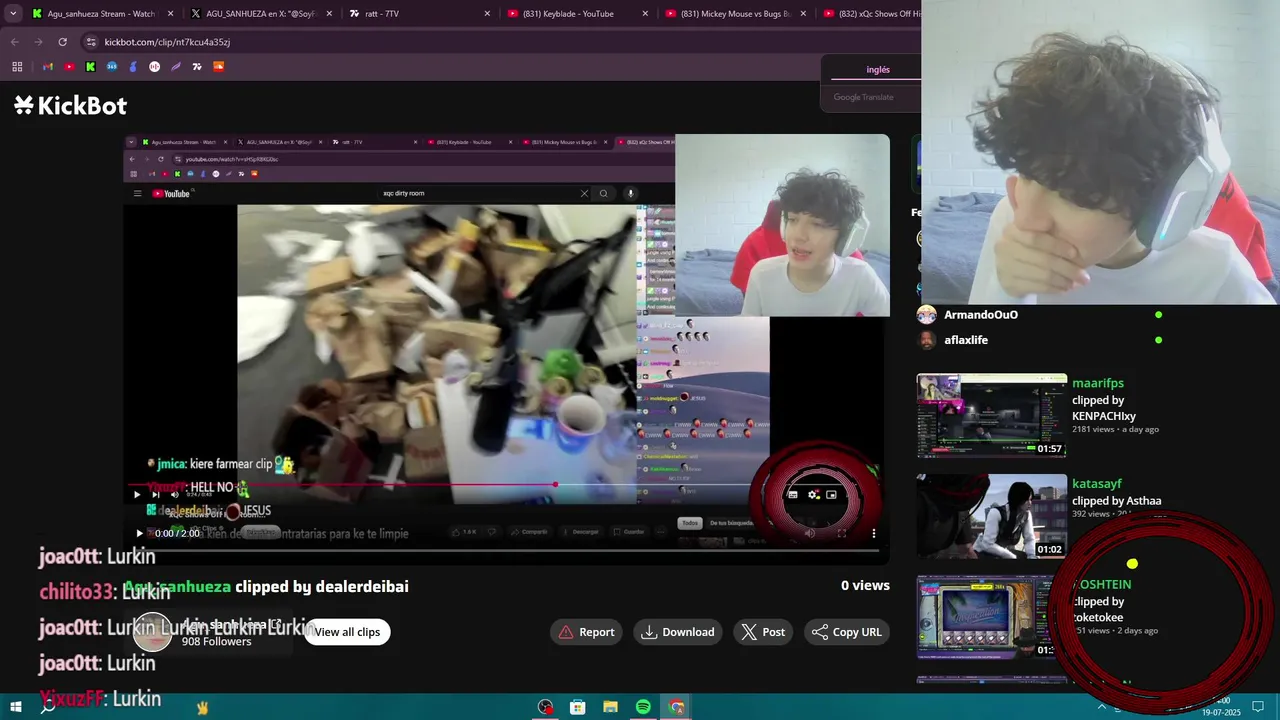Open the YouTube bookmark icon
Screen dimensions: 1280x720
click(69, 67)
